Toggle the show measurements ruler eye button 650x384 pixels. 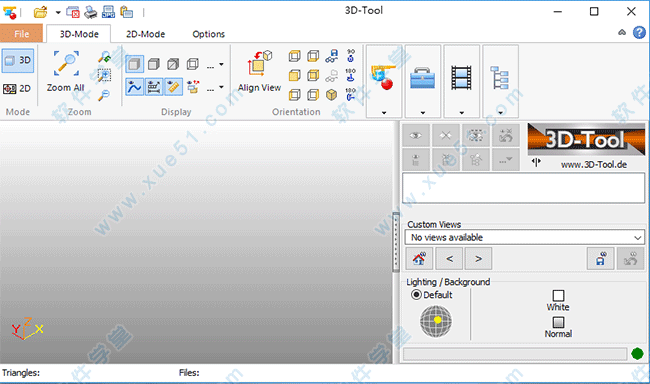coord(173,87)
